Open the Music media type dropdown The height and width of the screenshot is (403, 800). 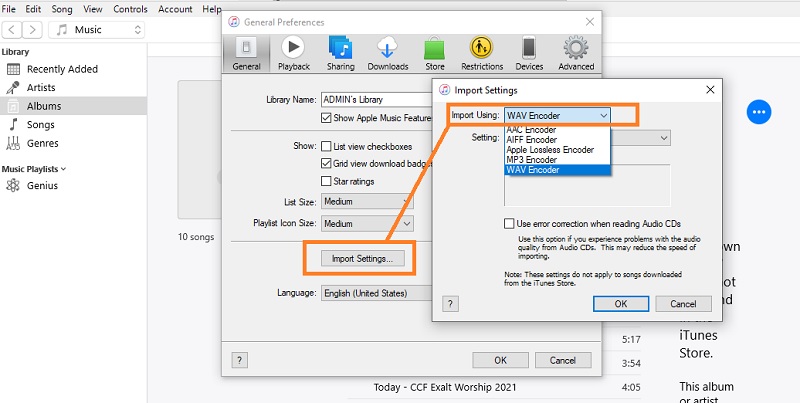point(96,30)
